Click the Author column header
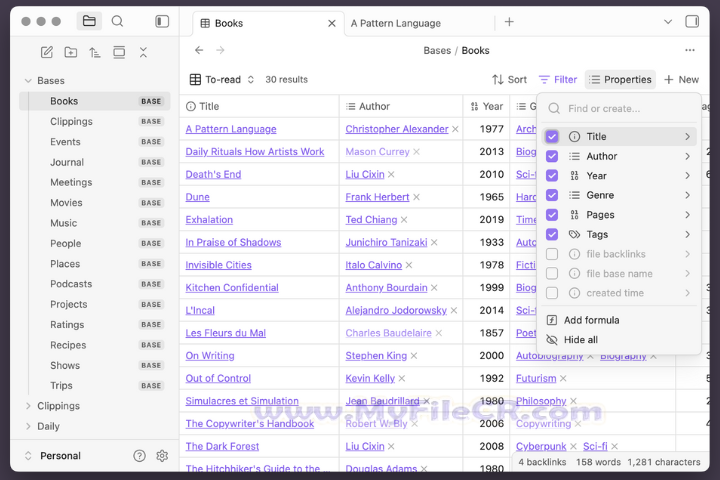 coord(401,107)
